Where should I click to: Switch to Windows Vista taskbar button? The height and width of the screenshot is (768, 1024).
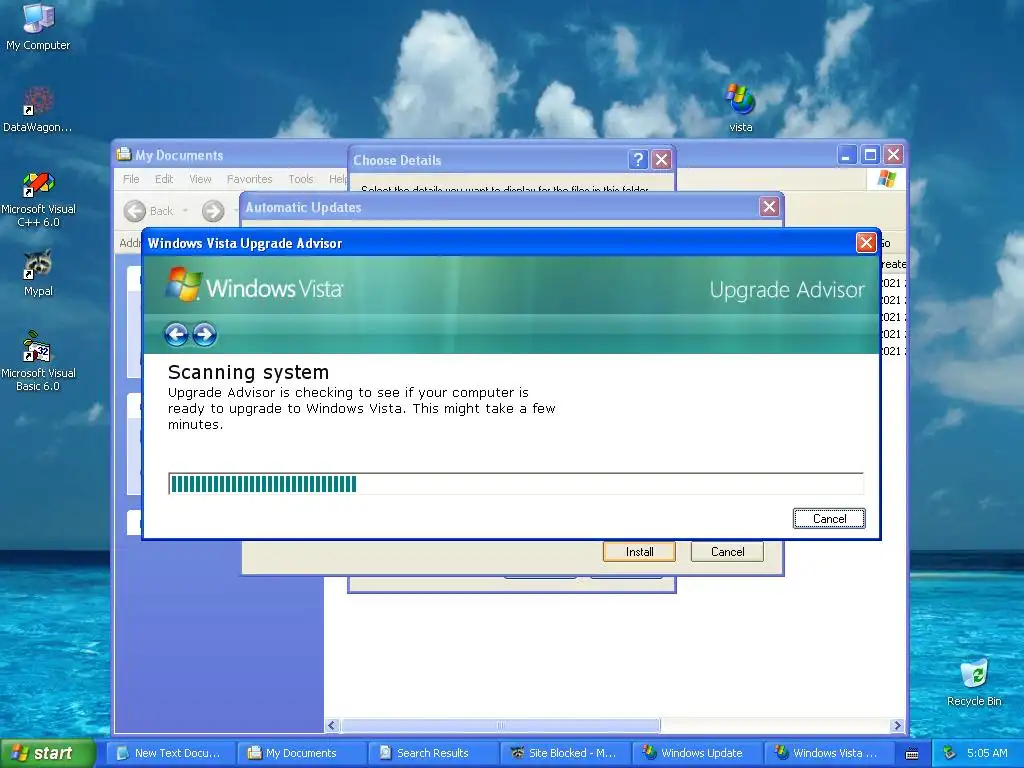827,753
